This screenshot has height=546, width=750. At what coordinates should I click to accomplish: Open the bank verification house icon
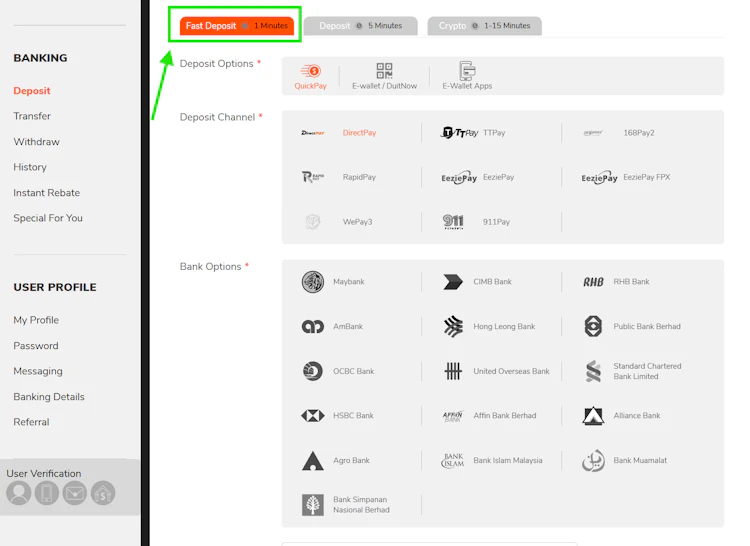tap(103, 493)
